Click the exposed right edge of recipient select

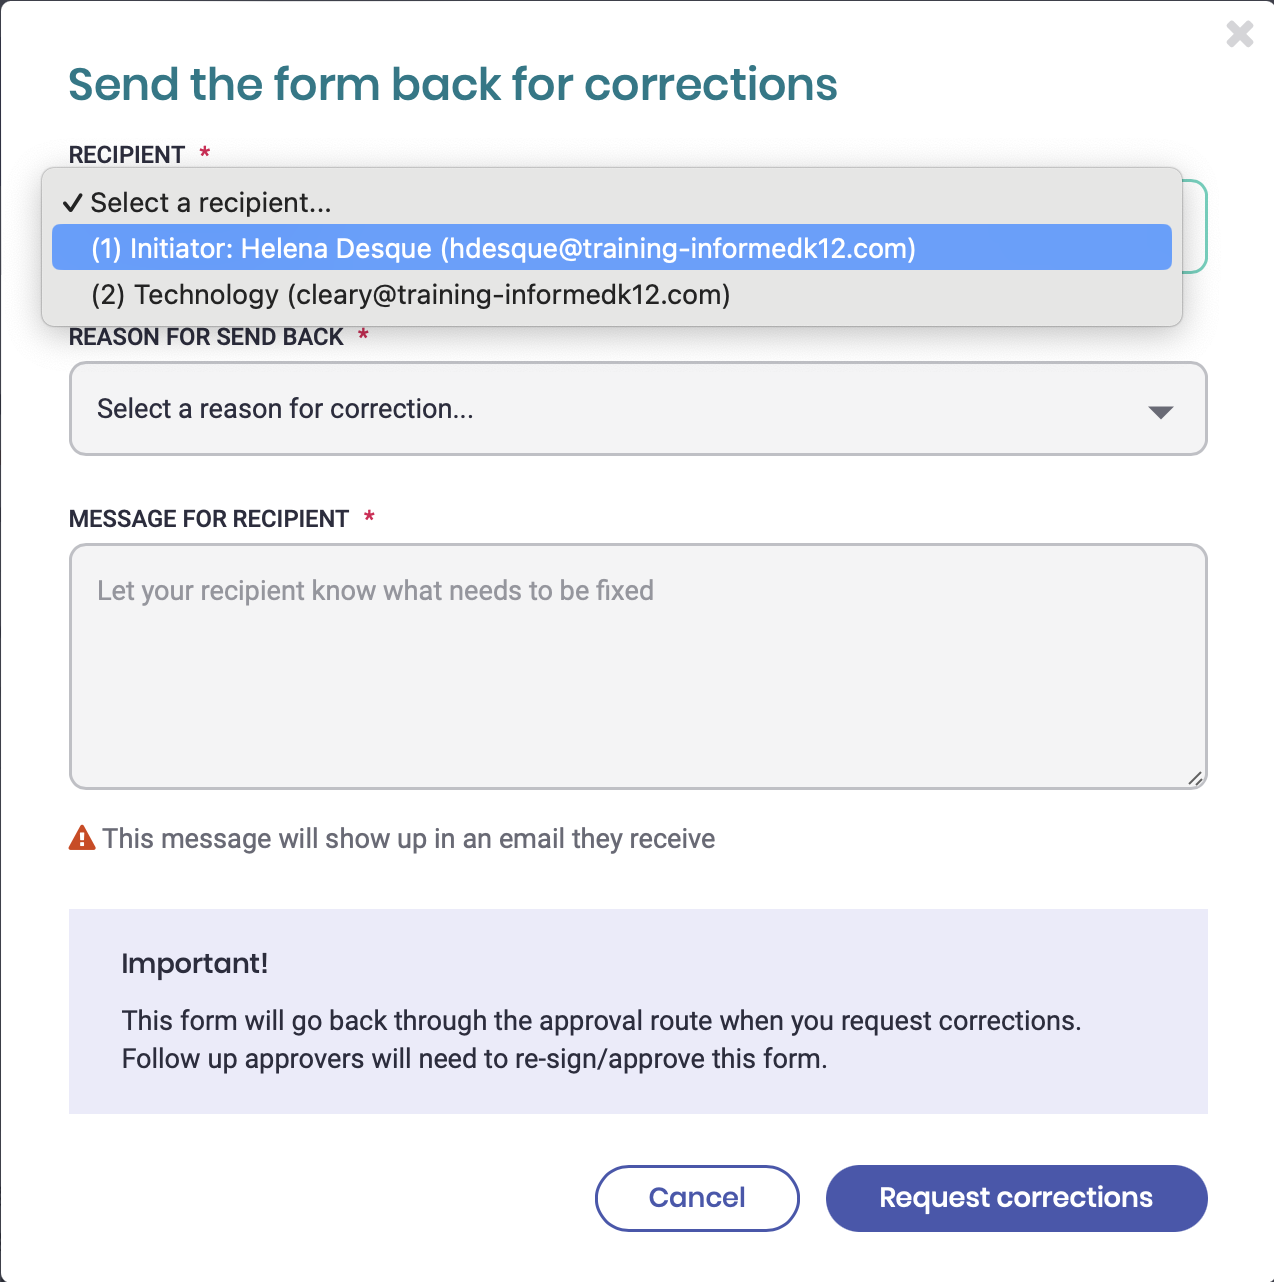[x=1195, y=226]
